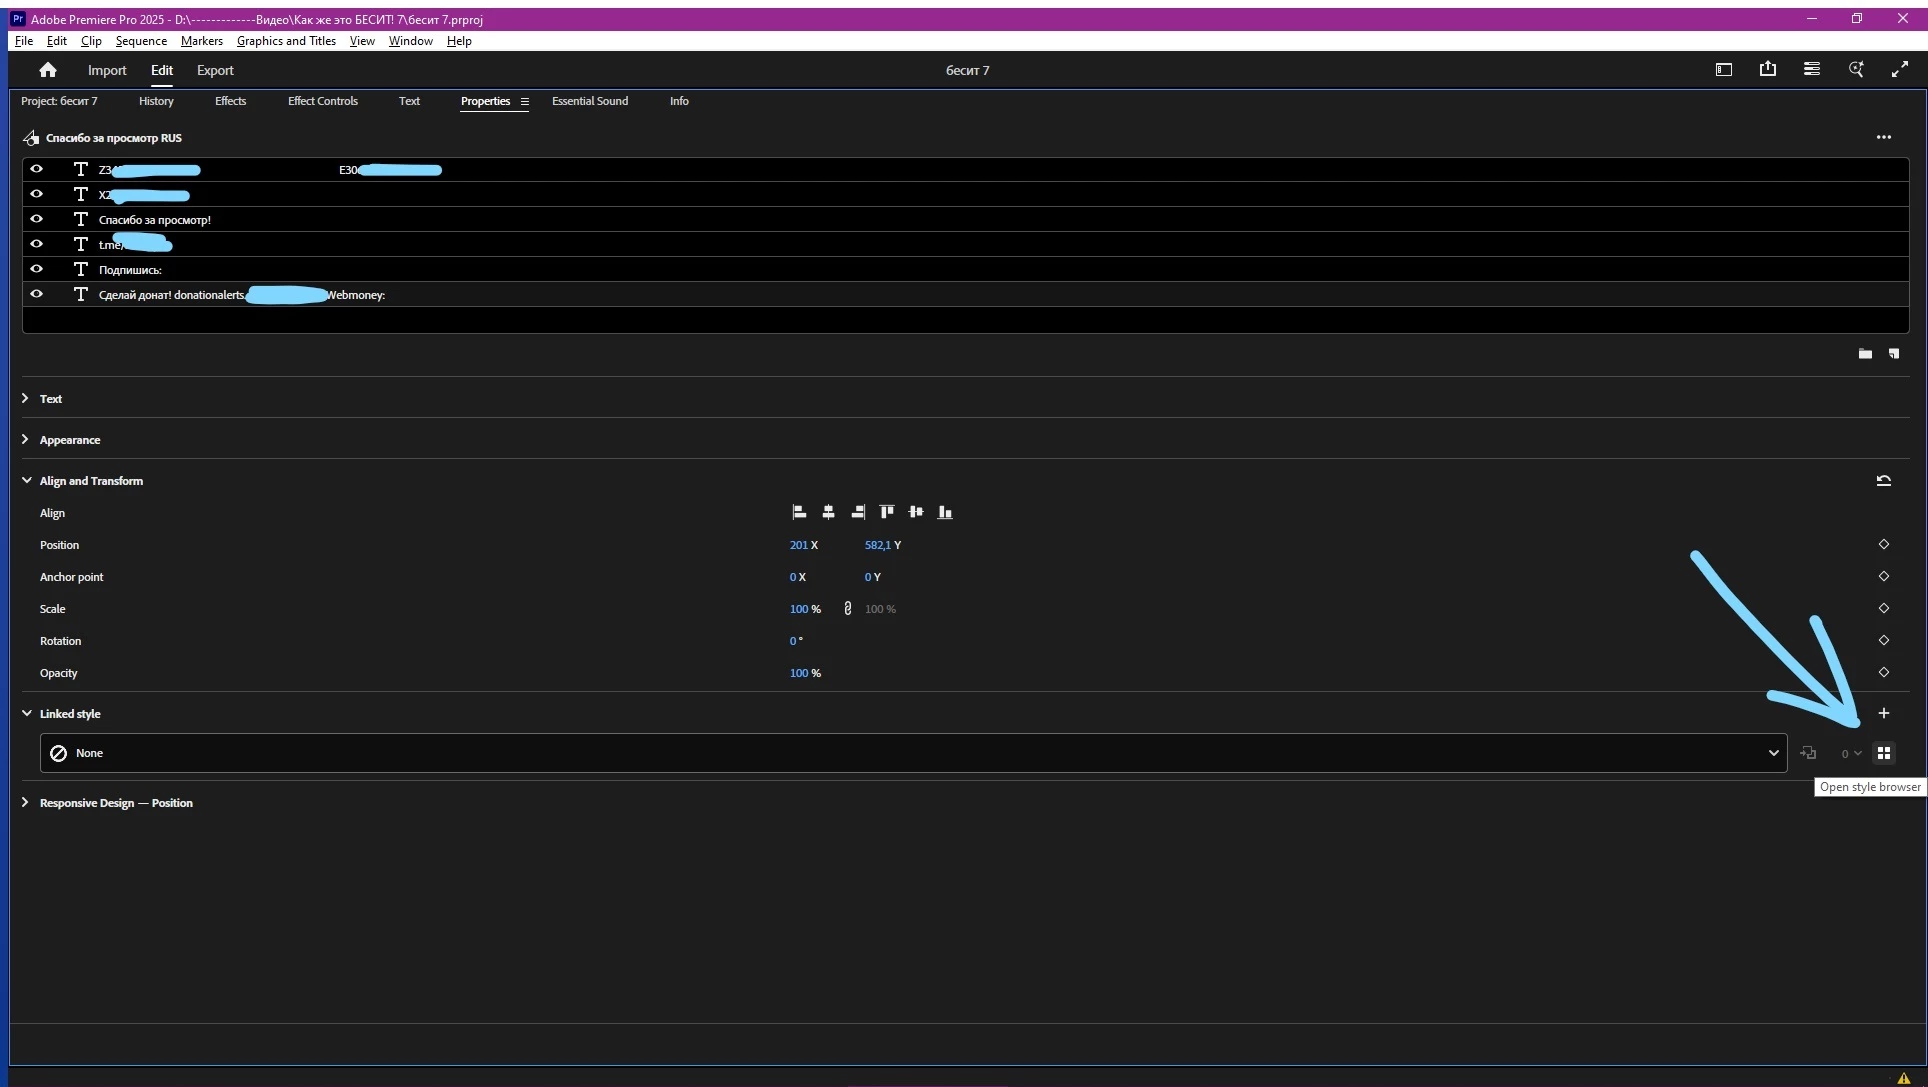Viewport: 1928px width, 1087px height.
Task: Click the new group folder icon
Action: coord(1865,354)
